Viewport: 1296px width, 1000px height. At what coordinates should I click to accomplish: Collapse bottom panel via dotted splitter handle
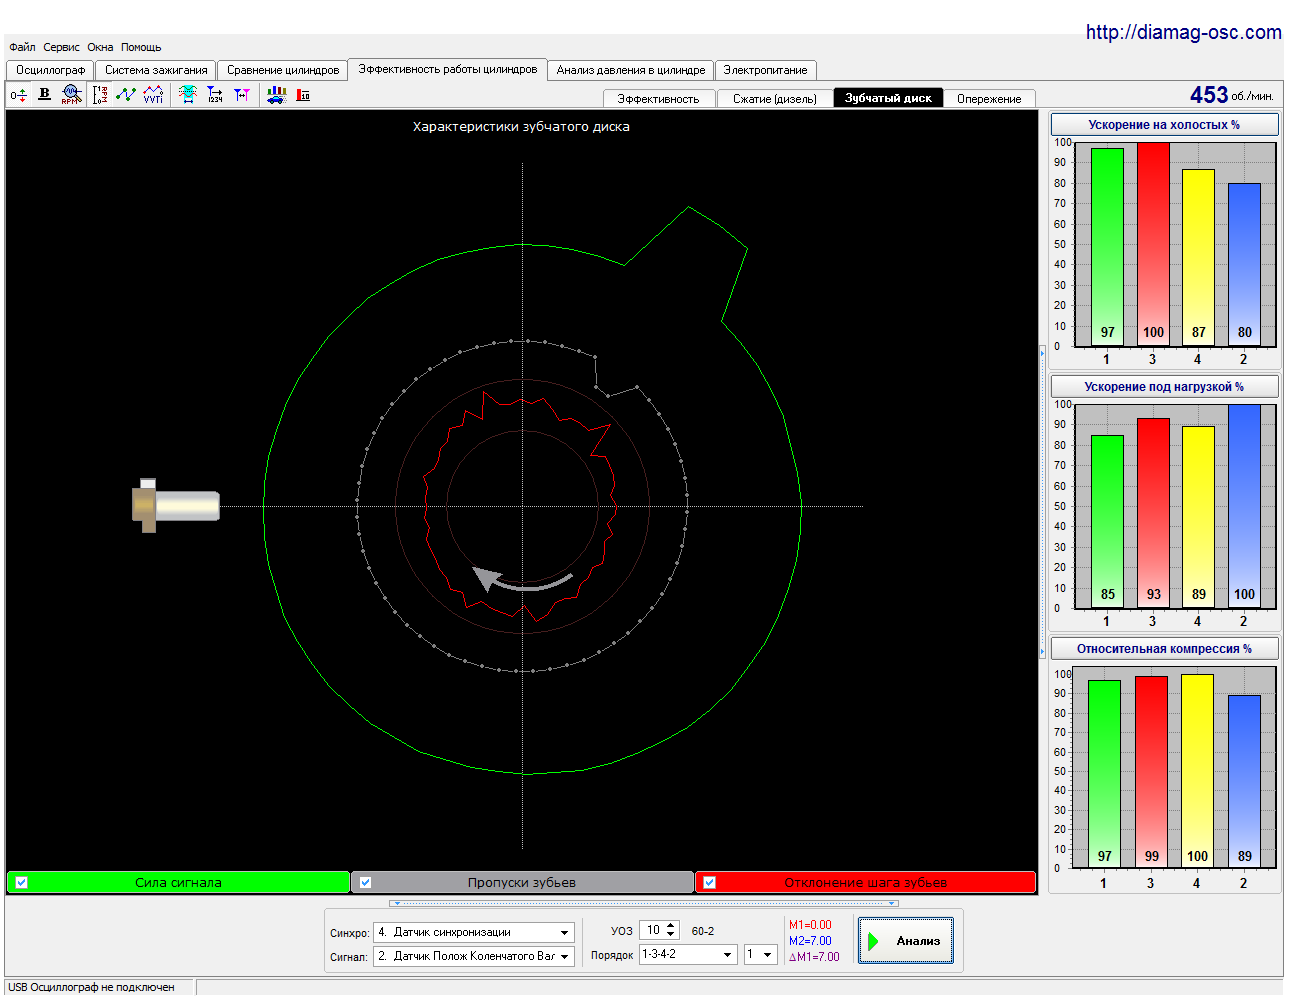[644, 903]
